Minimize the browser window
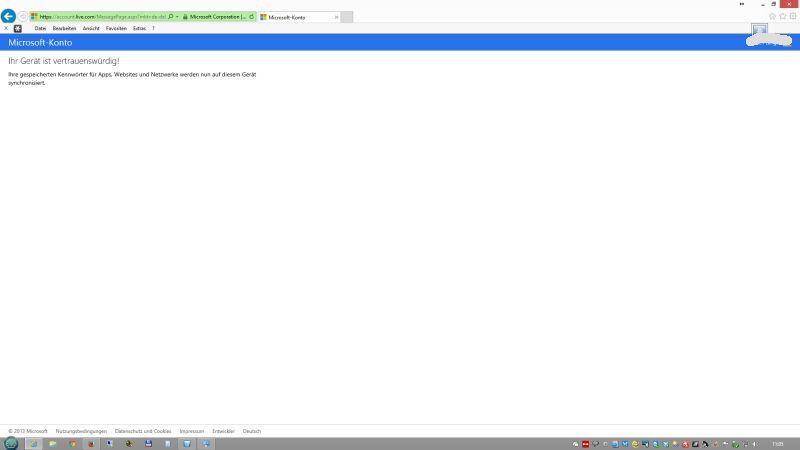Image resolution: width=800 pixels, height=450 pixels. point(763,5)
